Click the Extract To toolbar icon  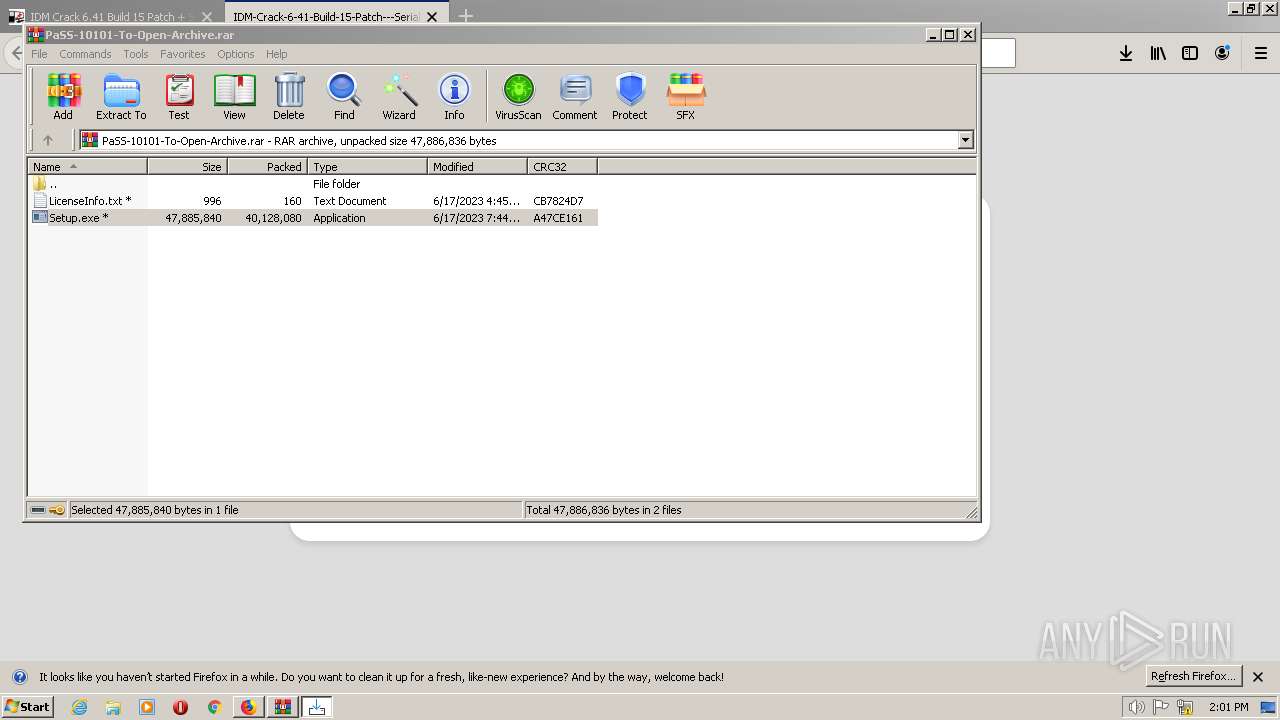(121, 97)
